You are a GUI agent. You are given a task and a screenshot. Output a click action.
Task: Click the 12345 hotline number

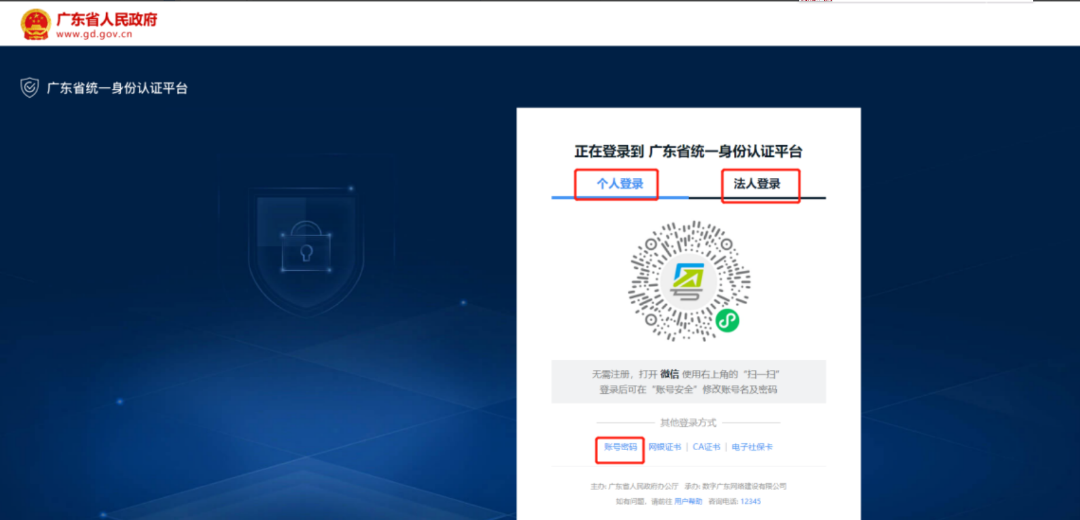tap(751, 501)
